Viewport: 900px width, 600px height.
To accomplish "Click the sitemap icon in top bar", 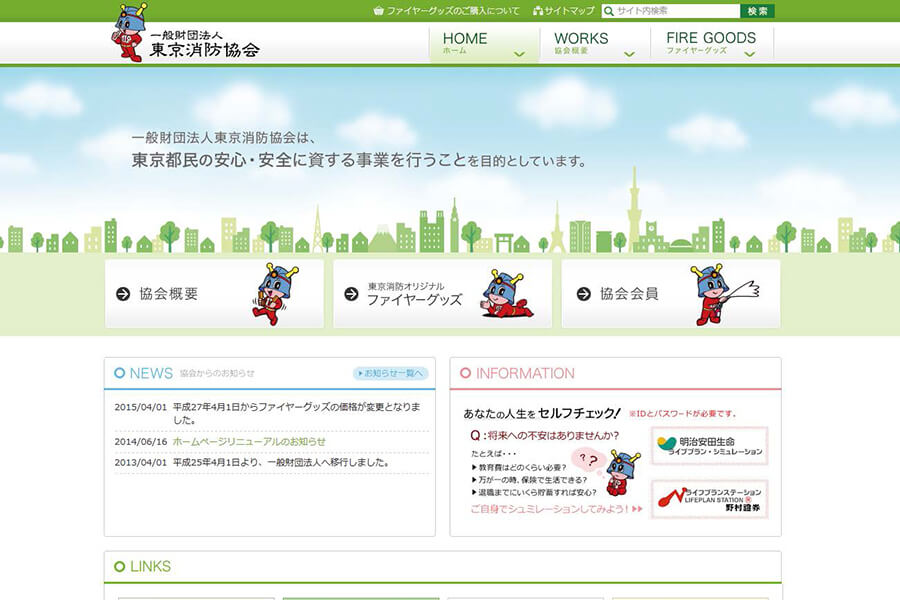I will click(x=538, y=11).
